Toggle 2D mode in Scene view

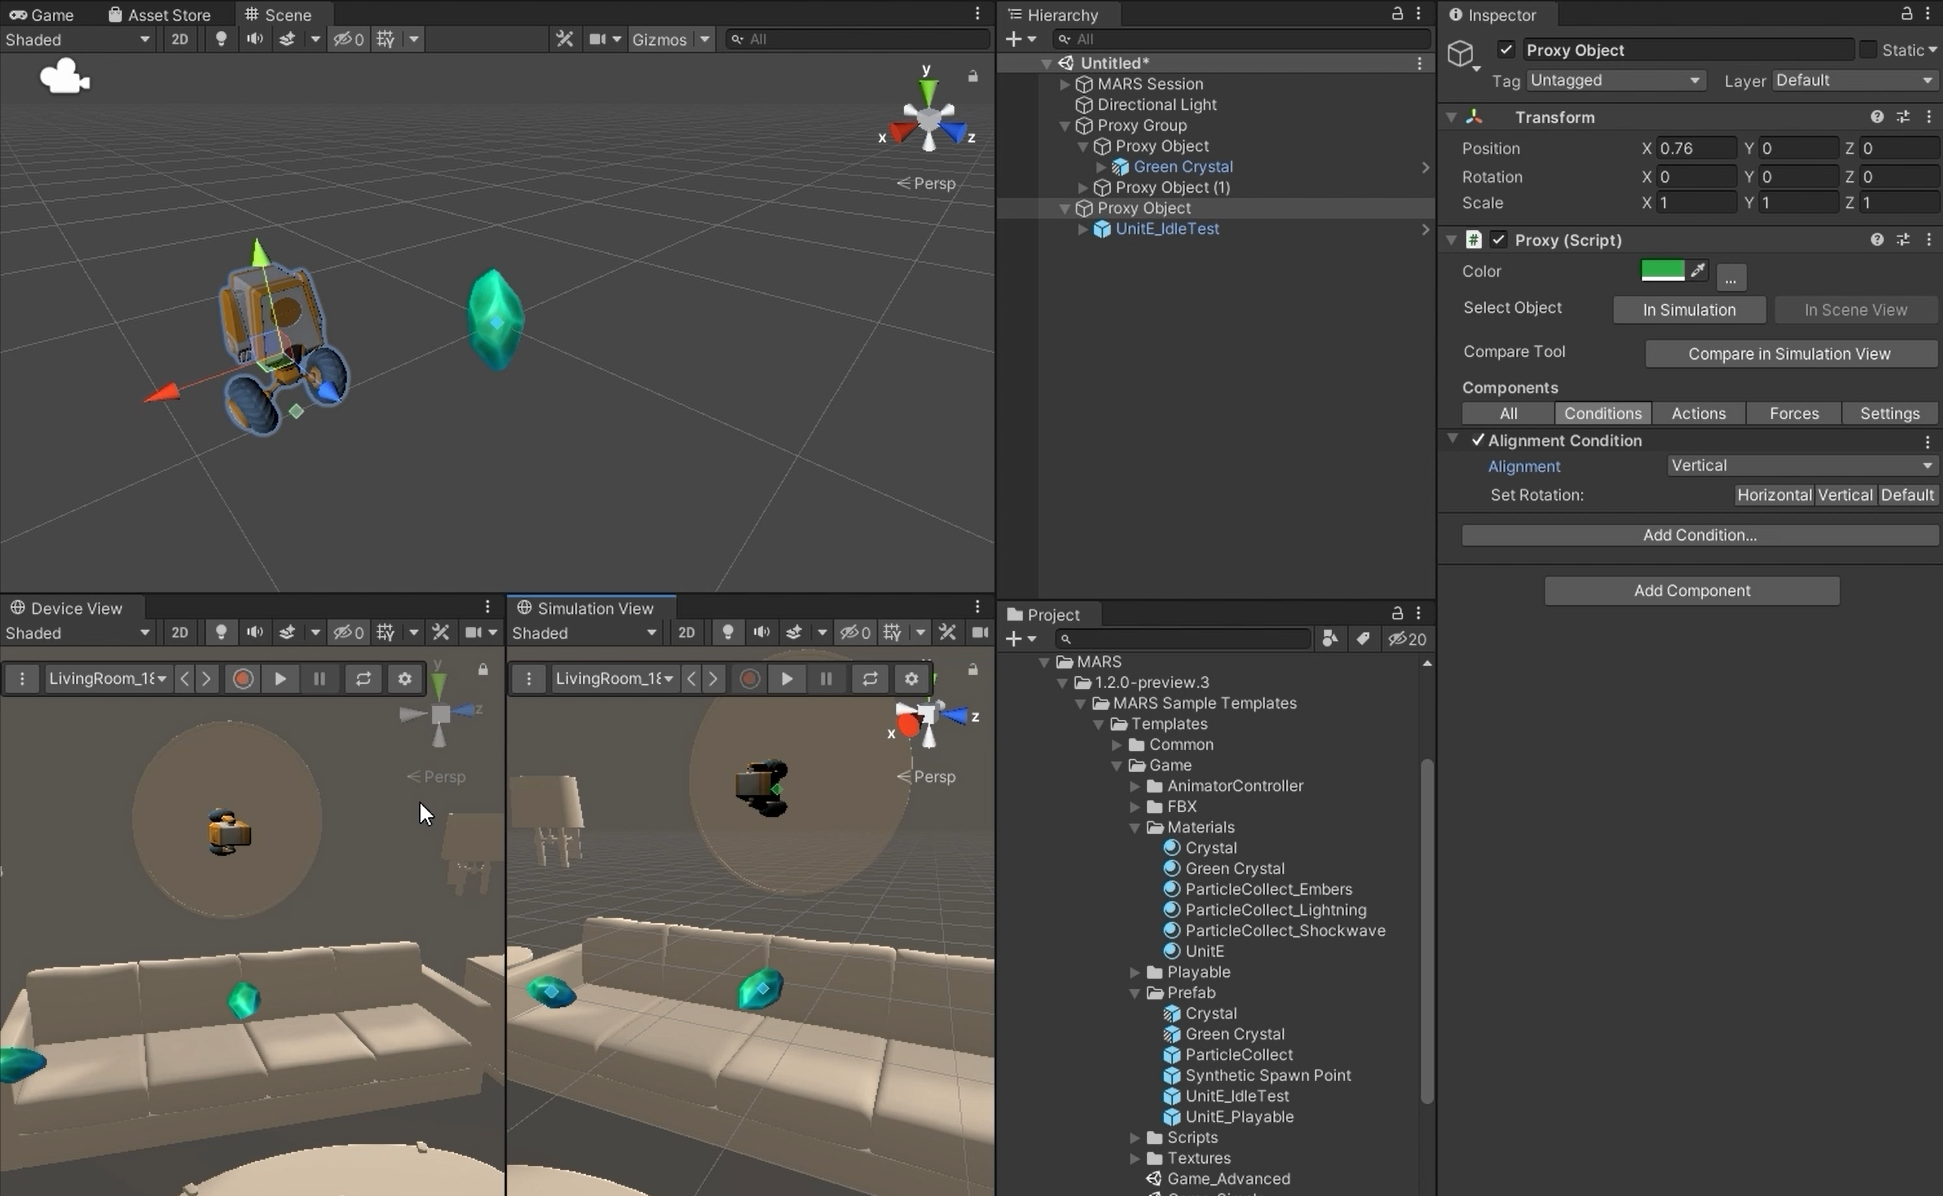[179, 39]
